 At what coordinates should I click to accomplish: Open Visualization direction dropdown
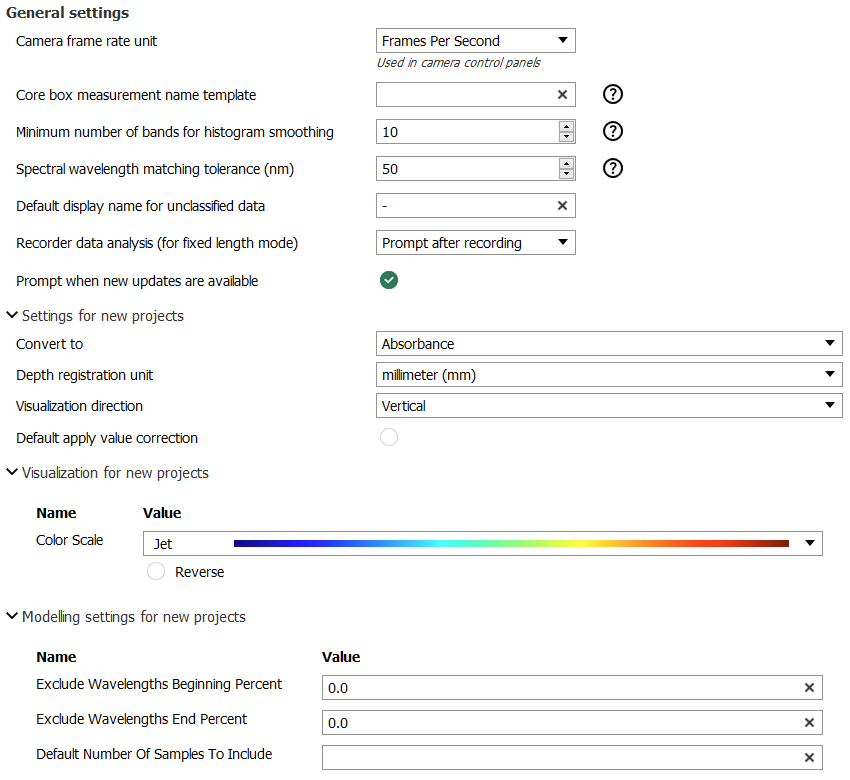(609, 405)
